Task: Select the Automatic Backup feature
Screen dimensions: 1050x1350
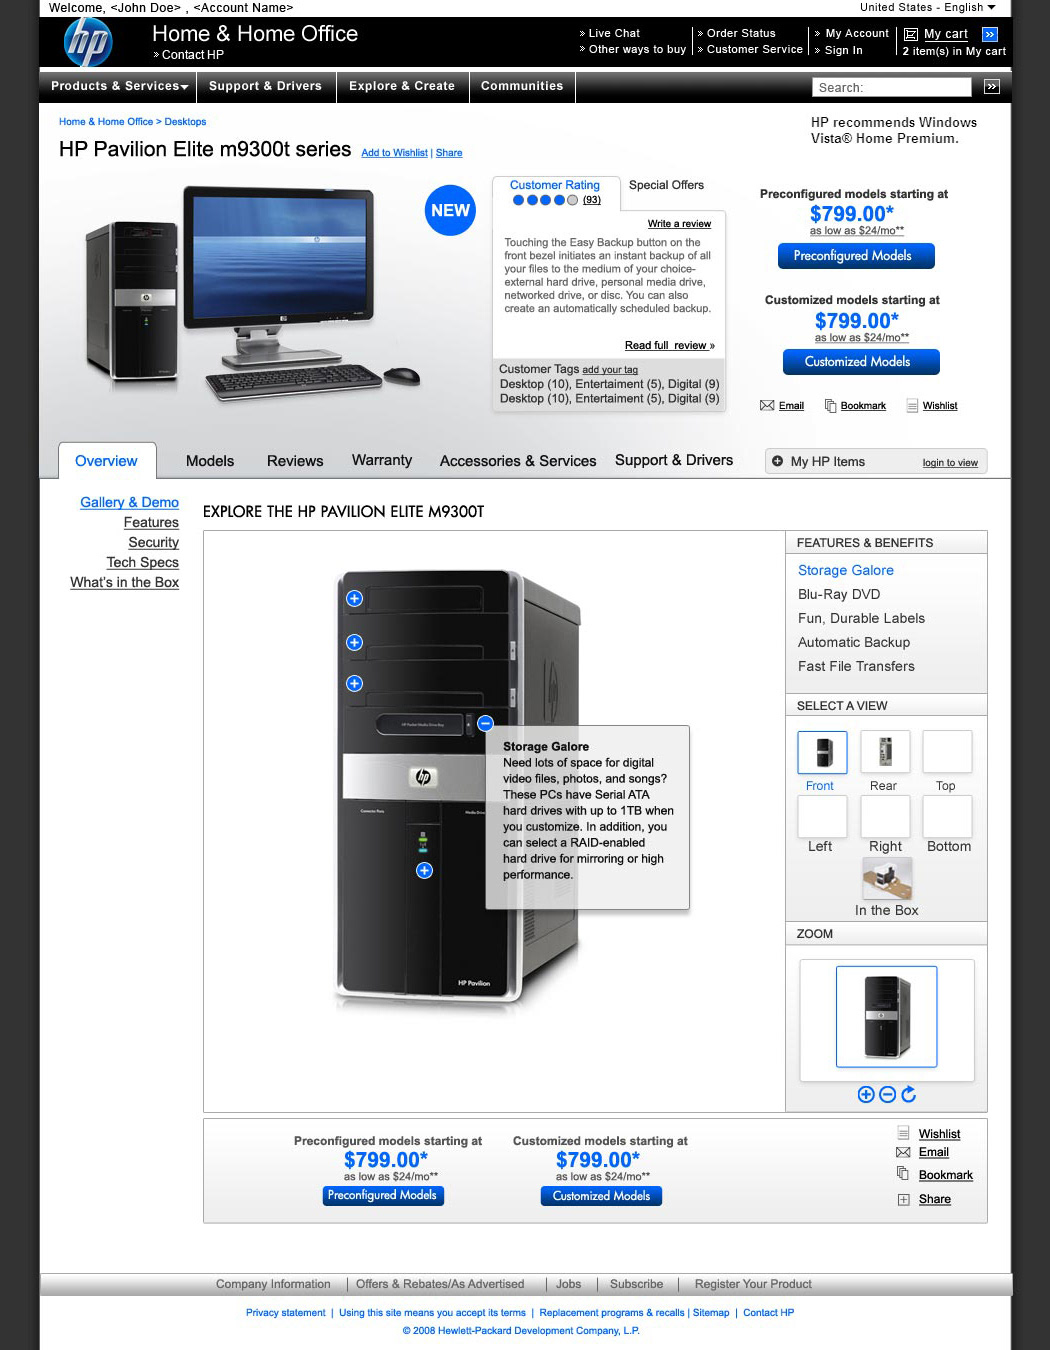Action: pyautogui.click(x=854, y=642)
